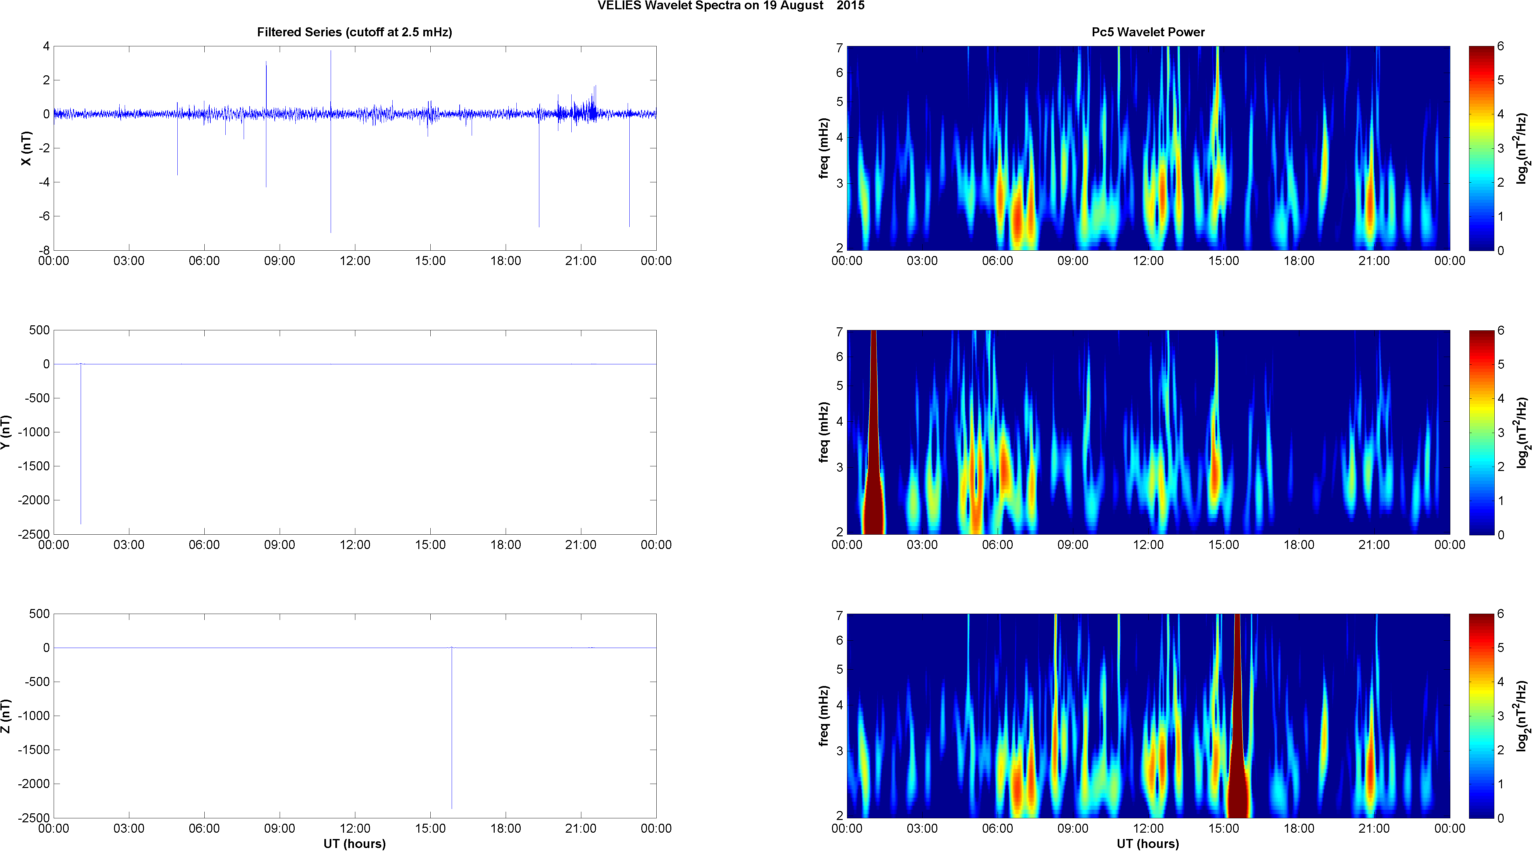The image size is (1532, 851).
Task: Click the '3' value on the middle colorbar
Action: click(1501, 432)
